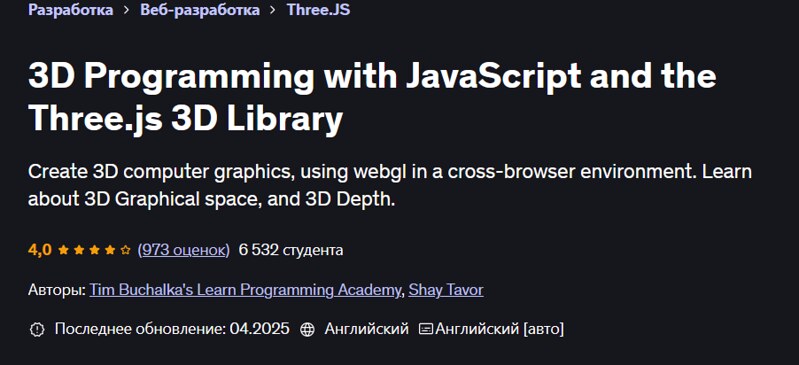Open Tim Buchalka's Learn Programming Academy profile
Viewport: 799px width, 365px height.
pyautogui.click(x=245, y=290)
